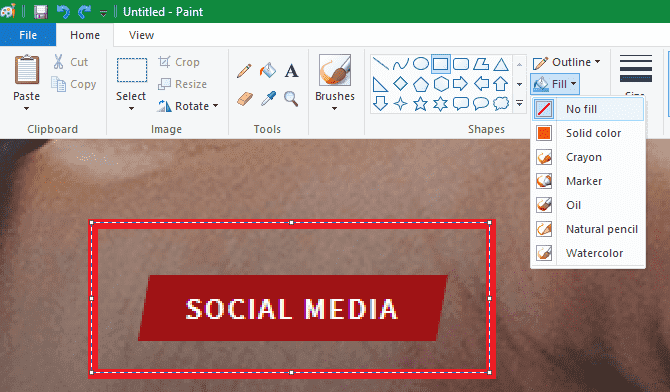This screenshot has height=392, width=670.
Task: Pick Crayon fill option
Action: (588, 157)
